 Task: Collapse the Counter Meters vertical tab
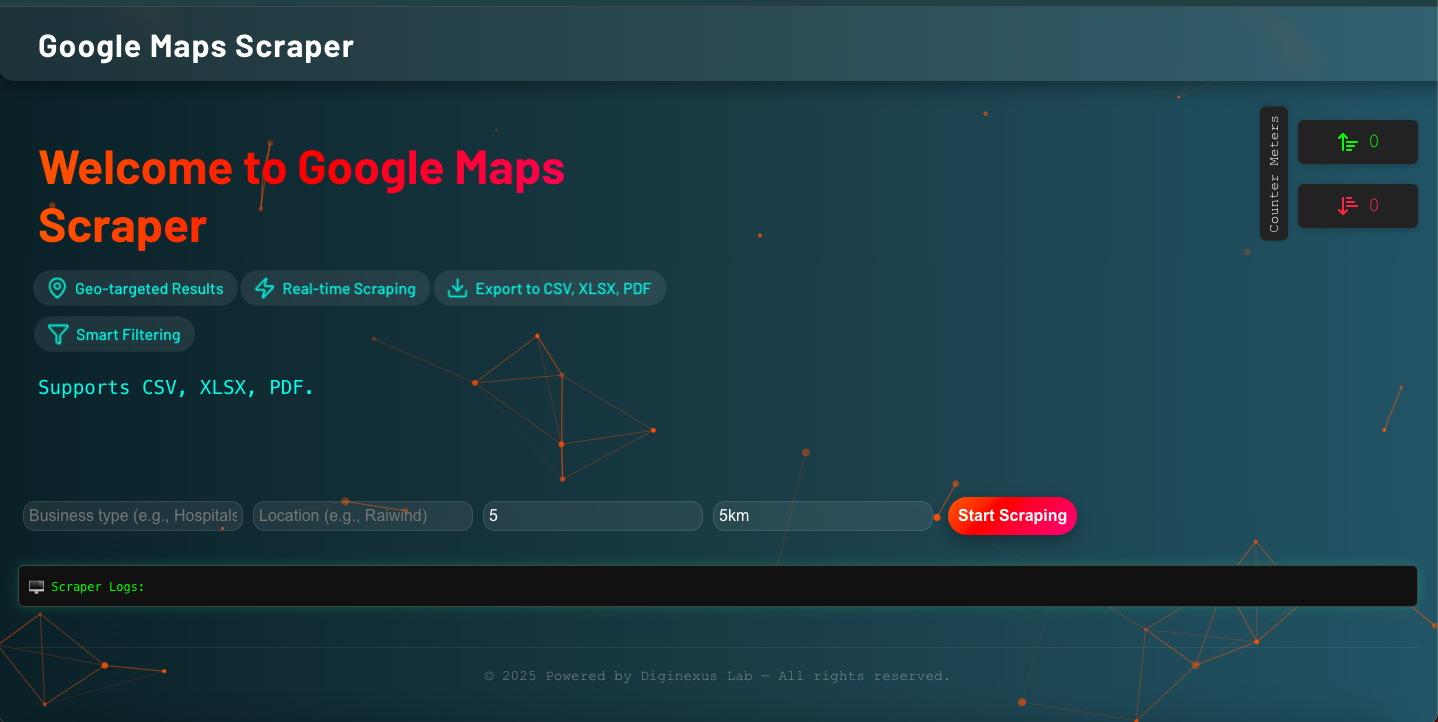pyautogui.click(x=1274, y=174)
